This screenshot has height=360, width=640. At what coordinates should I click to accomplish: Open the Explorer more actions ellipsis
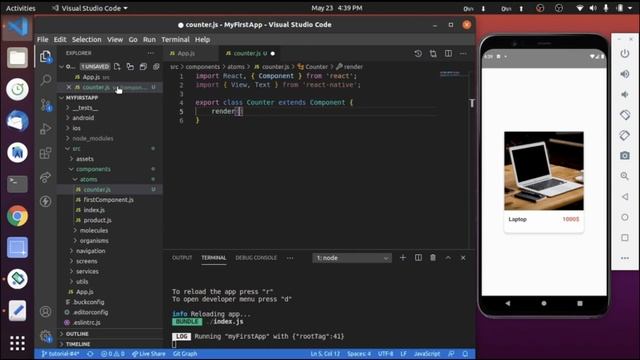151,53
